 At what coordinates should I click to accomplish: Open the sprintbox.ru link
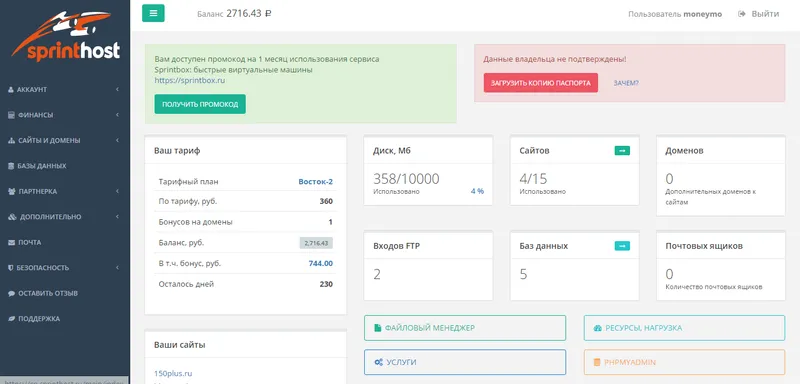pos(190,81)
